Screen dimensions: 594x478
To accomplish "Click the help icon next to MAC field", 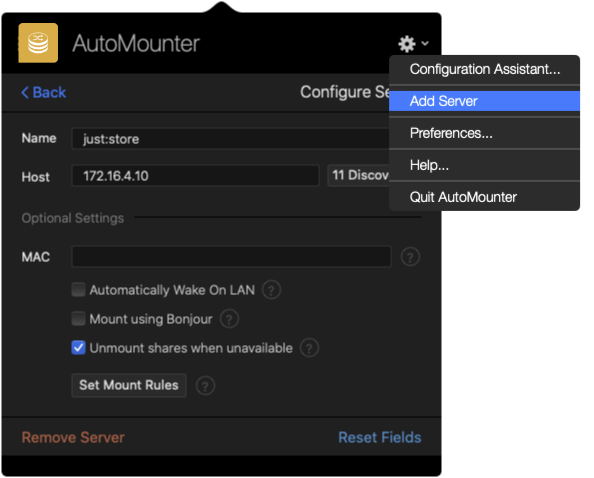I will pos(410,257).
